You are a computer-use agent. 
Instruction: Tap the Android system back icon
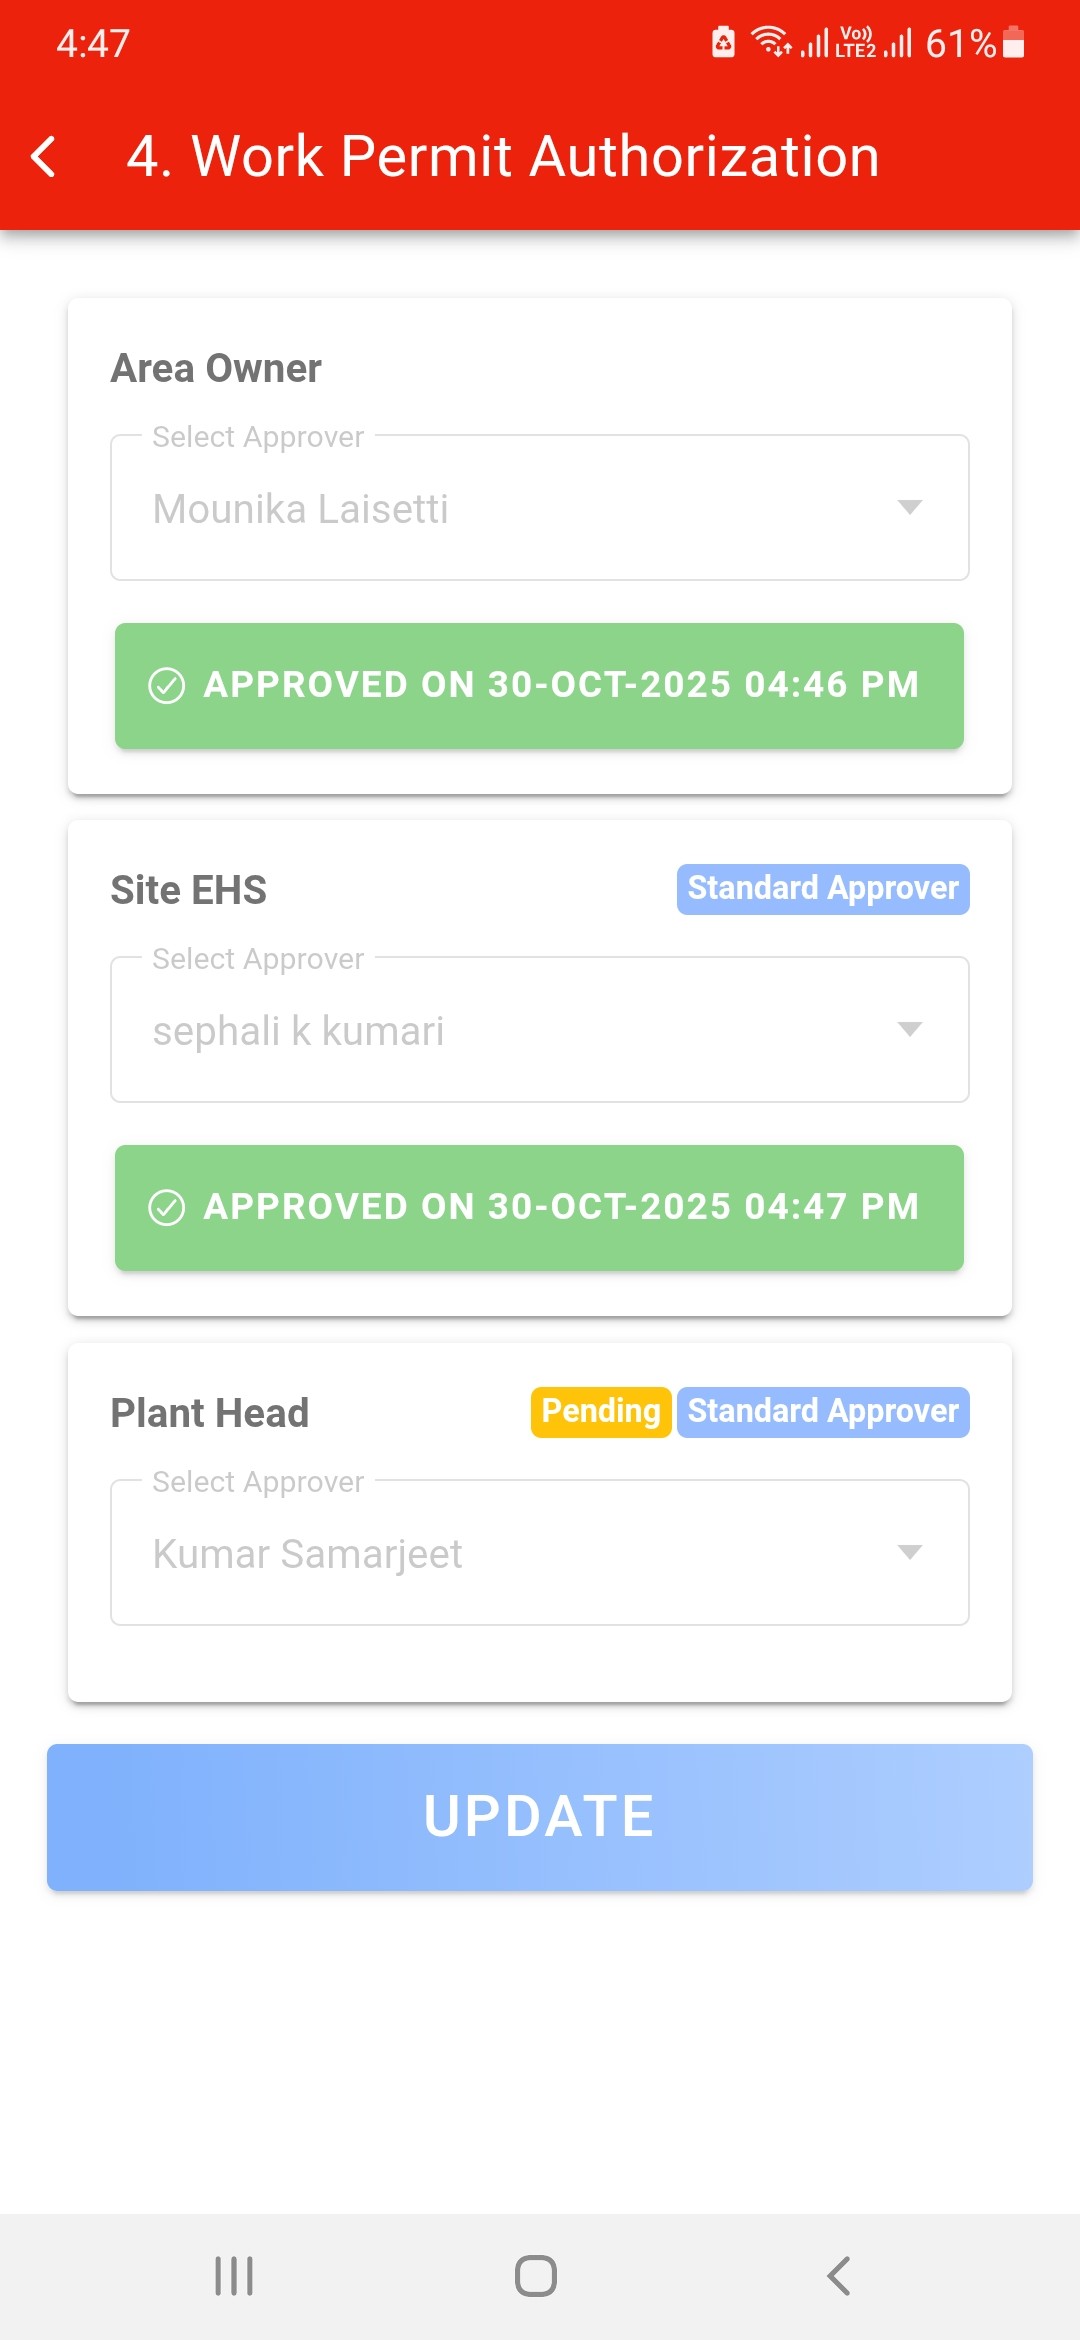coord(839,2276)
